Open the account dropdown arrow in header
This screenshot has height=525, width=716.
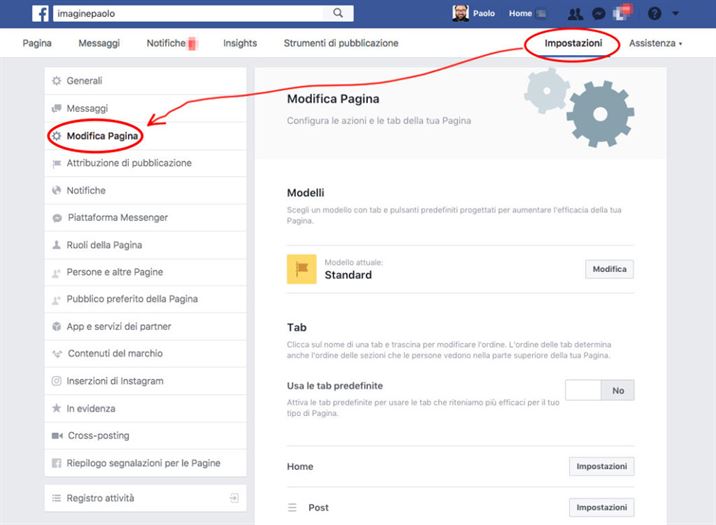(x=676, y=14)
